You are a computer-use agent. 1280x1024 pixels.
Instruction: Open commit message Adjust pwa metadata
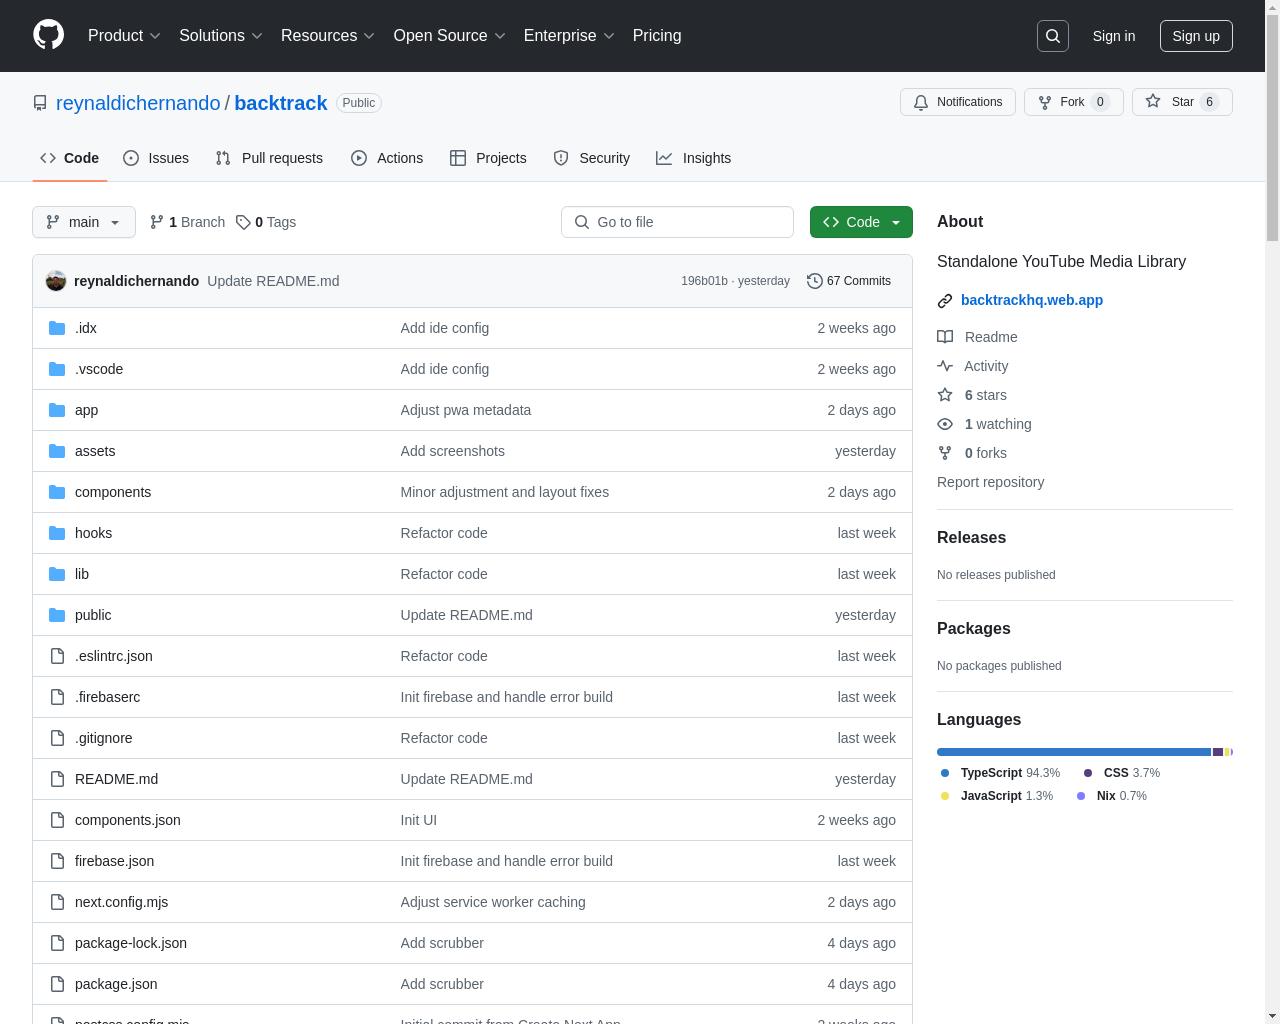click(x=466, y=410)
